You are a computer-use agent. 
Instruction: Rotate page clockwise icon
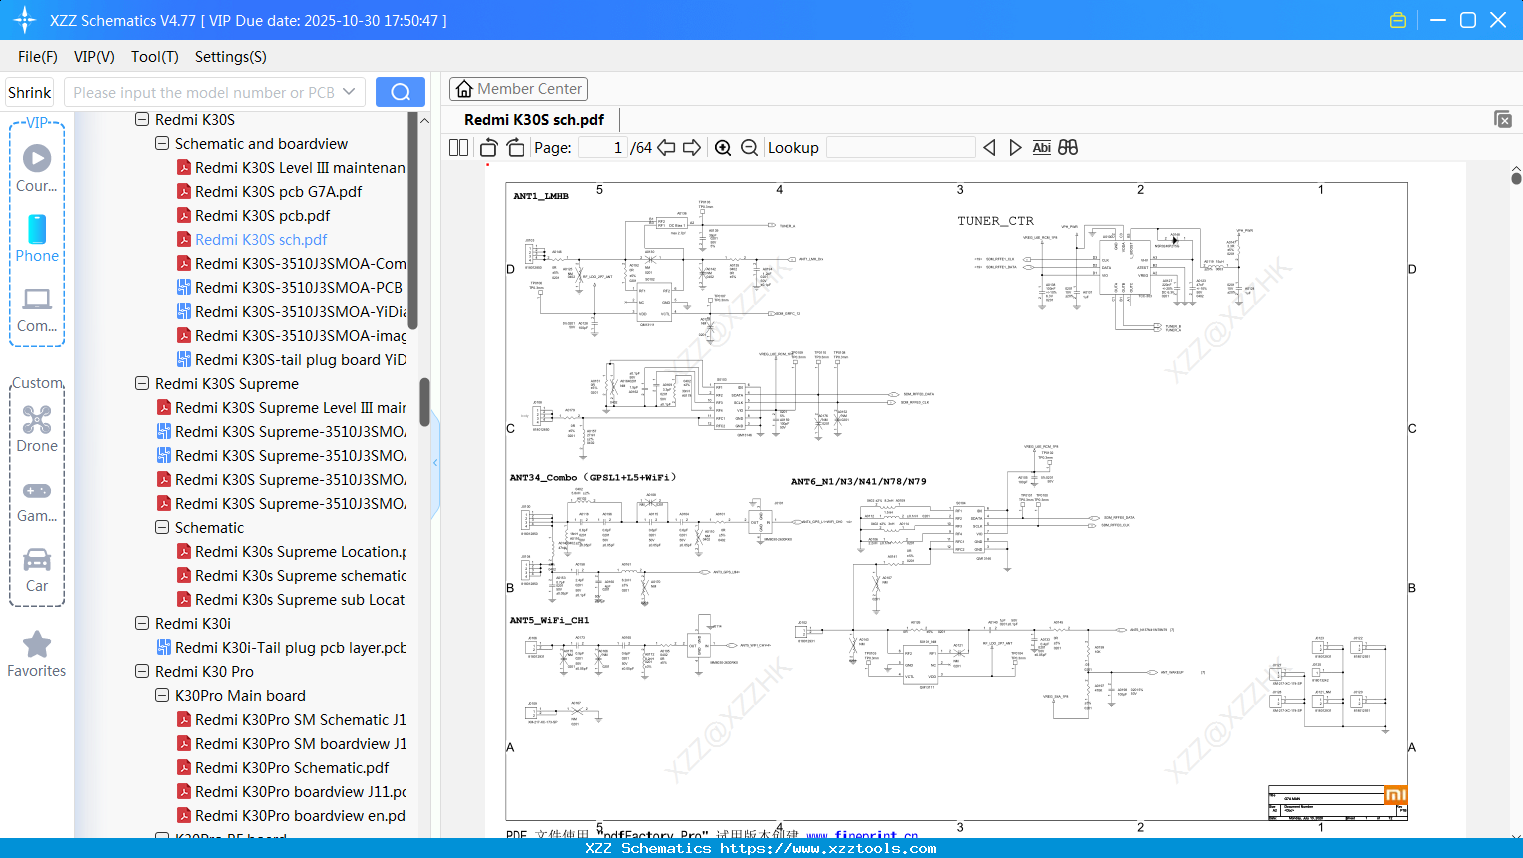(x=516, y=148)
